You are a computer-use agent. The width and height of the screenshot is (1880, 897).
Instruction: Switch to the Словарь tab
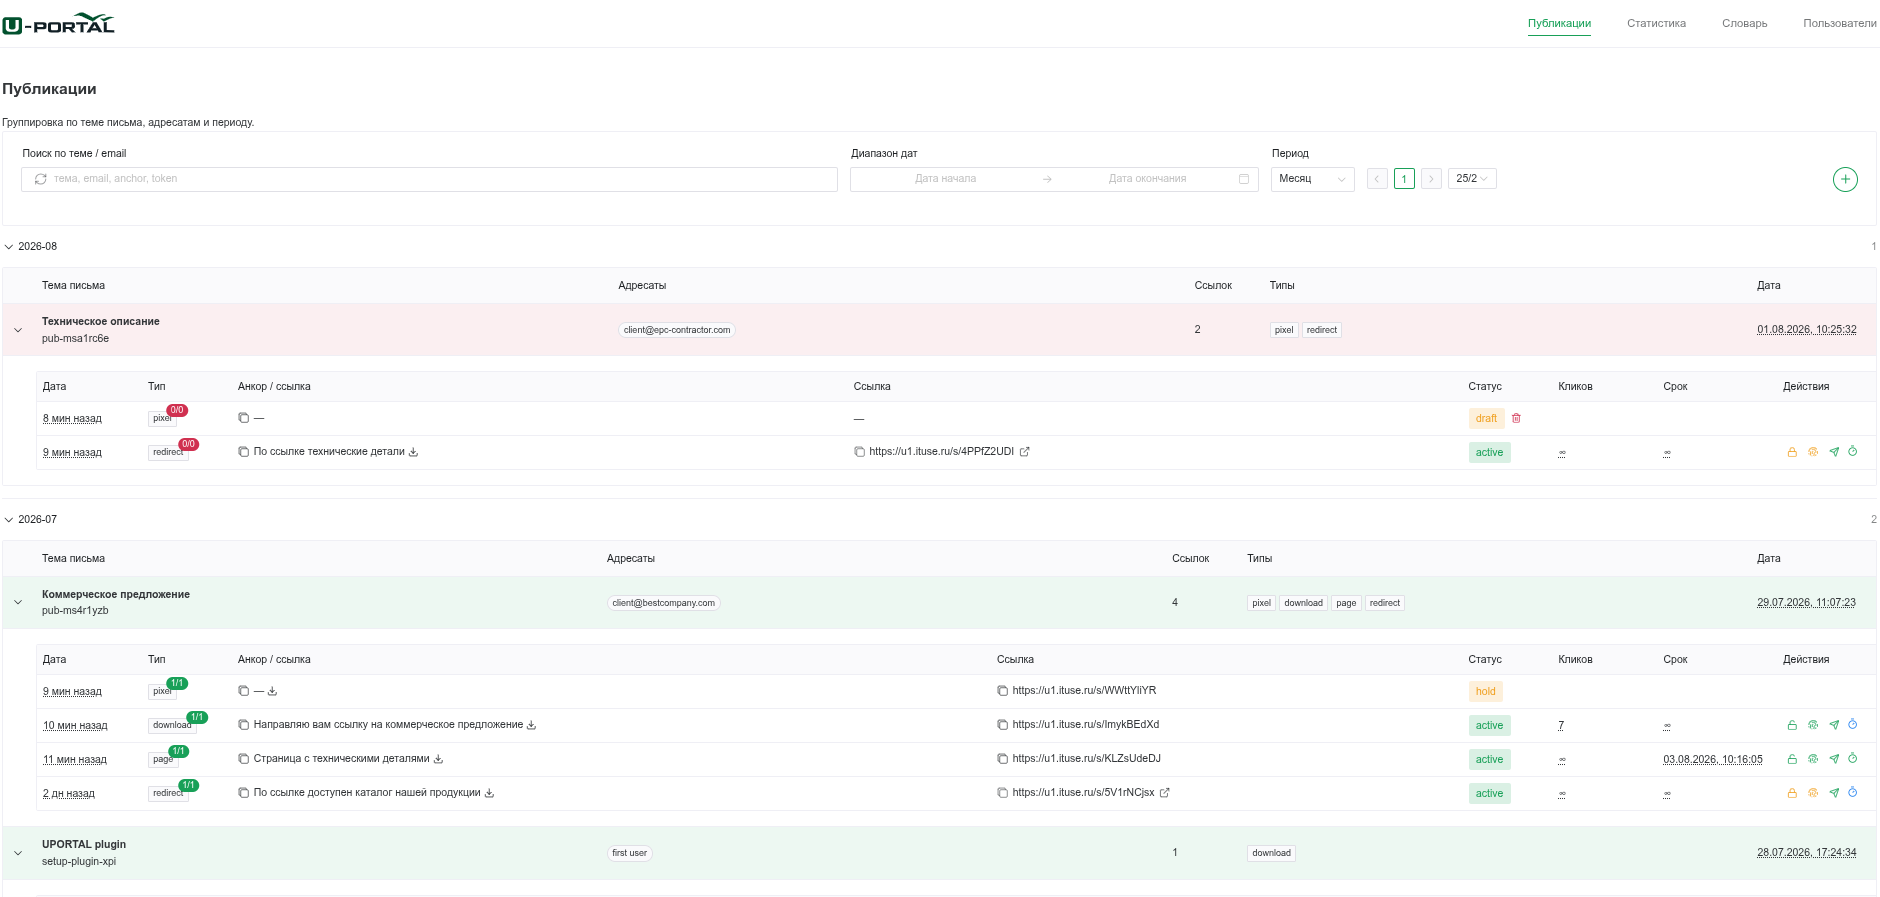pyautogui.click(x=1744, y=23)
